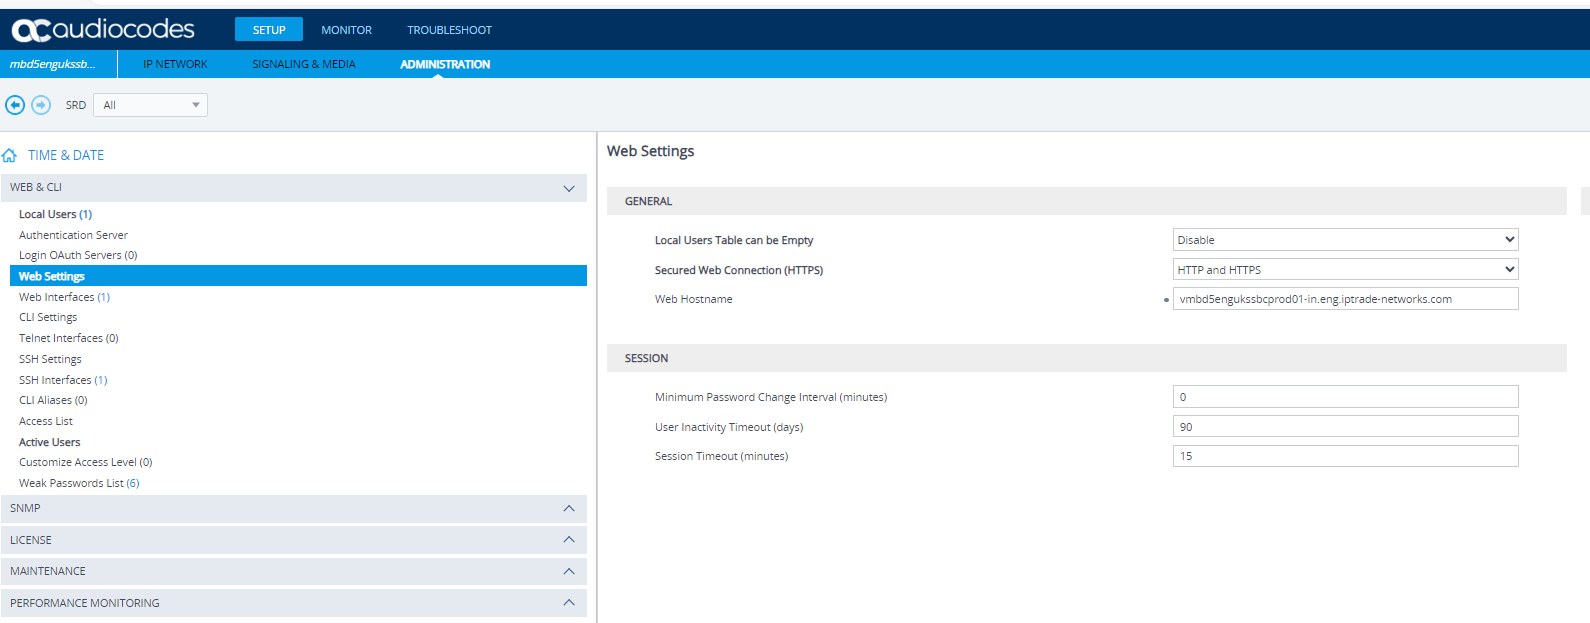Open Login OAuth Servers

(x=78, y=255)
